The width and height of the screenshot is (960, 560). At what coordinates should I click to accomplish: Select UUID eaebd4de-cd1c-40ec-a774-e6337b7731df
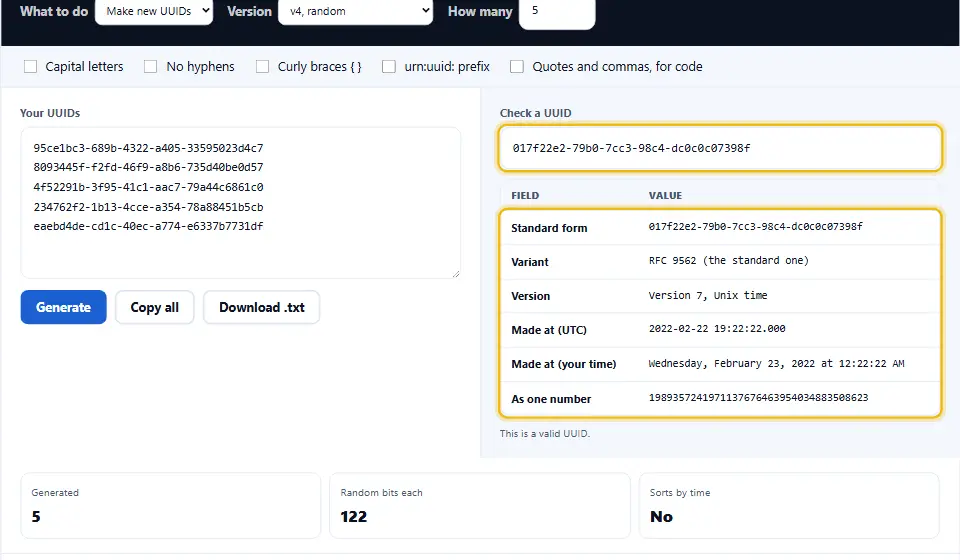(148, 226)
